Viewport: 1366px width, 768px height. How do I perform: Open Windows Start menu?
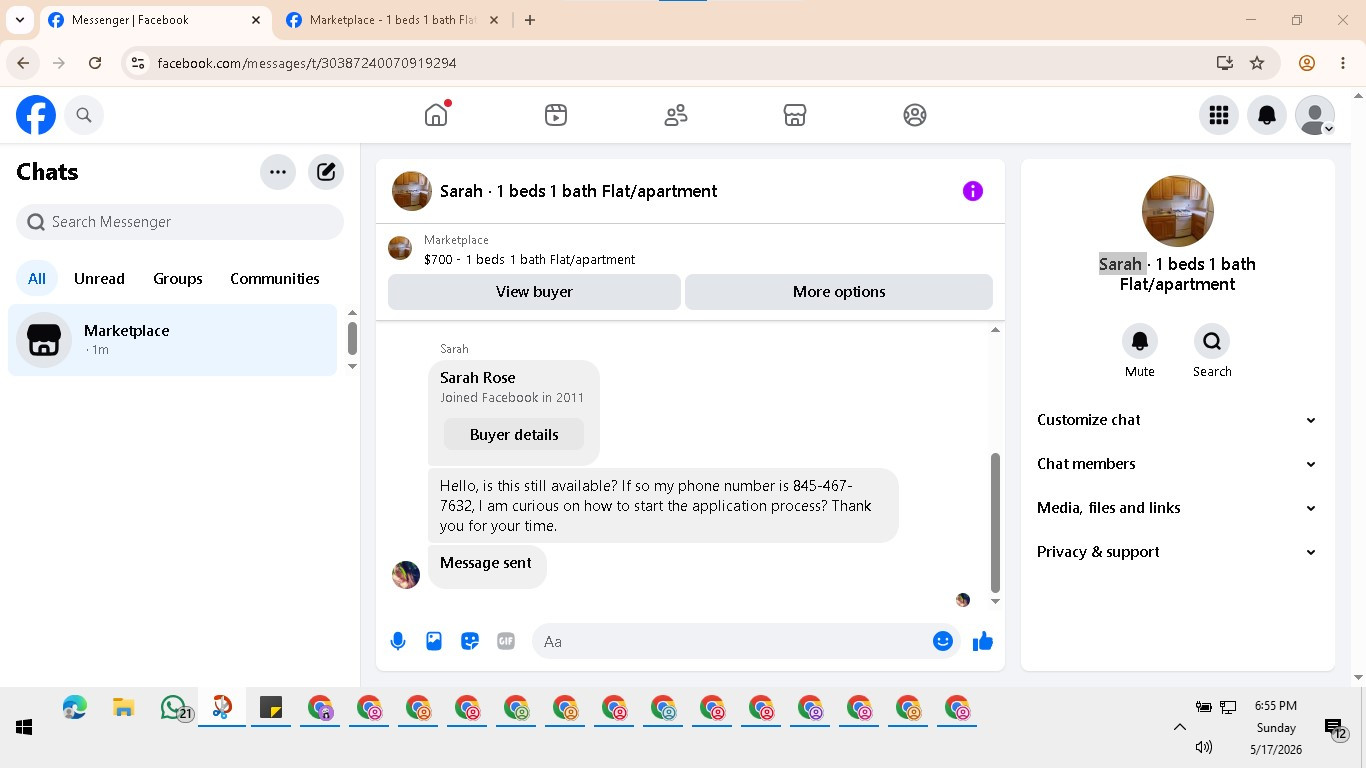[x=24, y=728]
